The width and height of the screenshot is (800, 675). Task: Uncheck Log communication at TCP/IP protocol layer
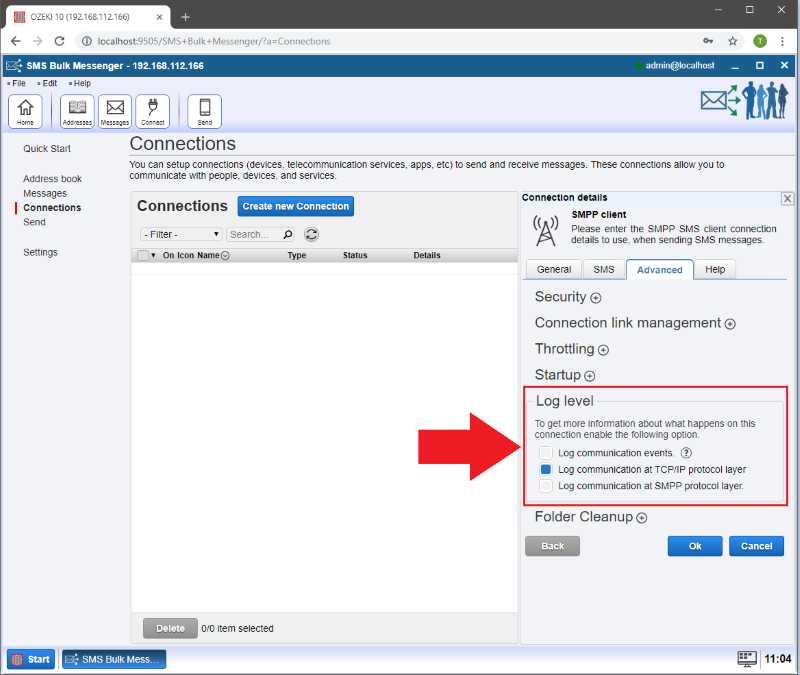click(546, 469)
